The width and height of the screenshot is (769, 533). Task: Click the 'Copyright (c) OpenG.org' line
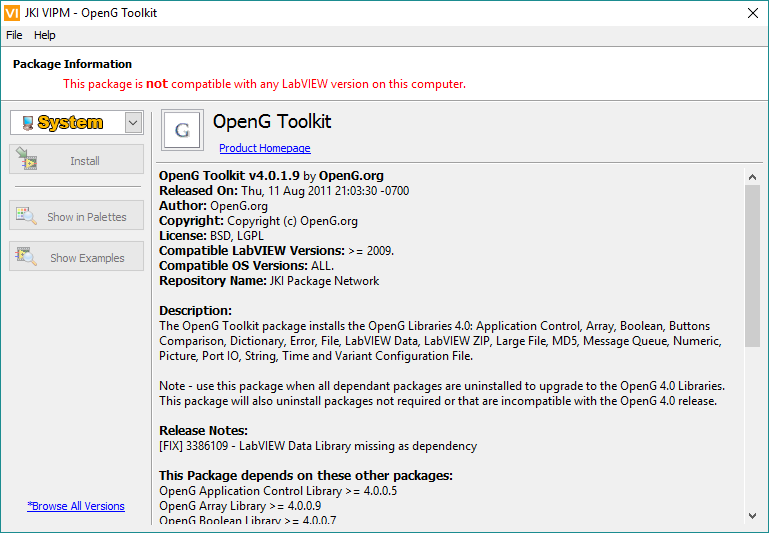point(258,221)
